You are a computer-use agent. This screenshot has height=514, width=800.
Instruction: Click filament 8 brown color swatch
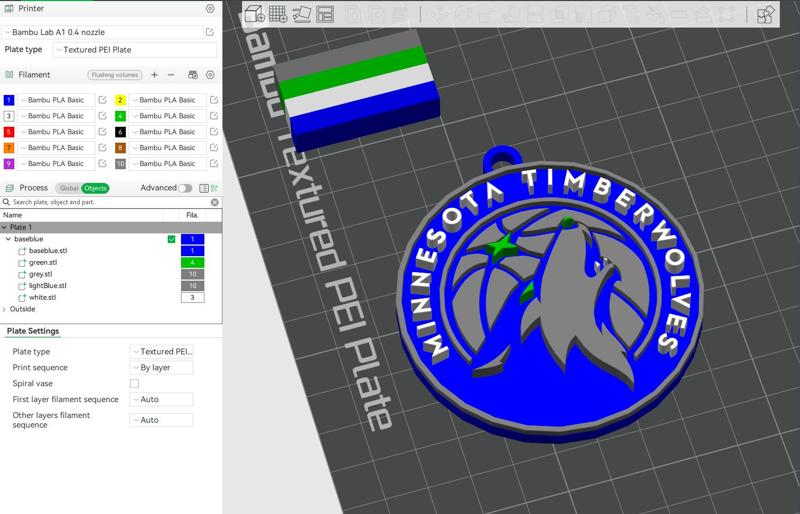pos(120,148)
